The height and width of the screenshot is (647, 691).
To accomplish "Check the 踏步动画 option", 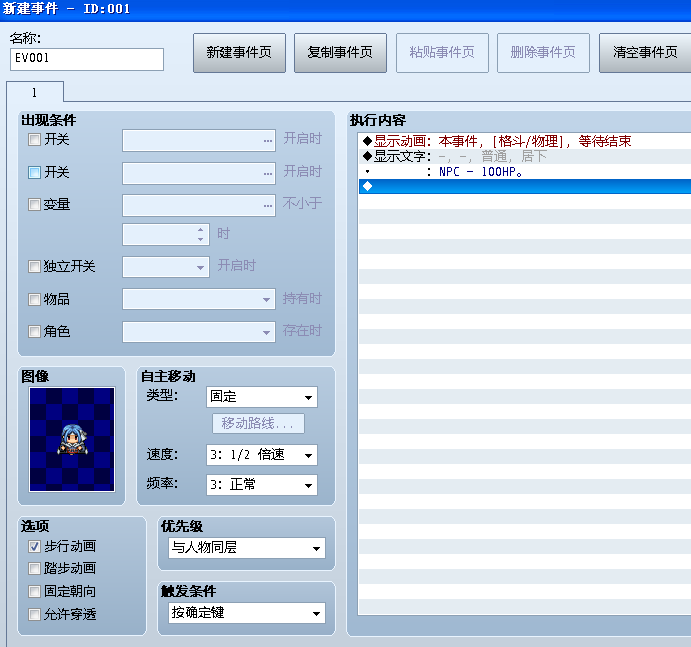I will click(x=34, y=569).
